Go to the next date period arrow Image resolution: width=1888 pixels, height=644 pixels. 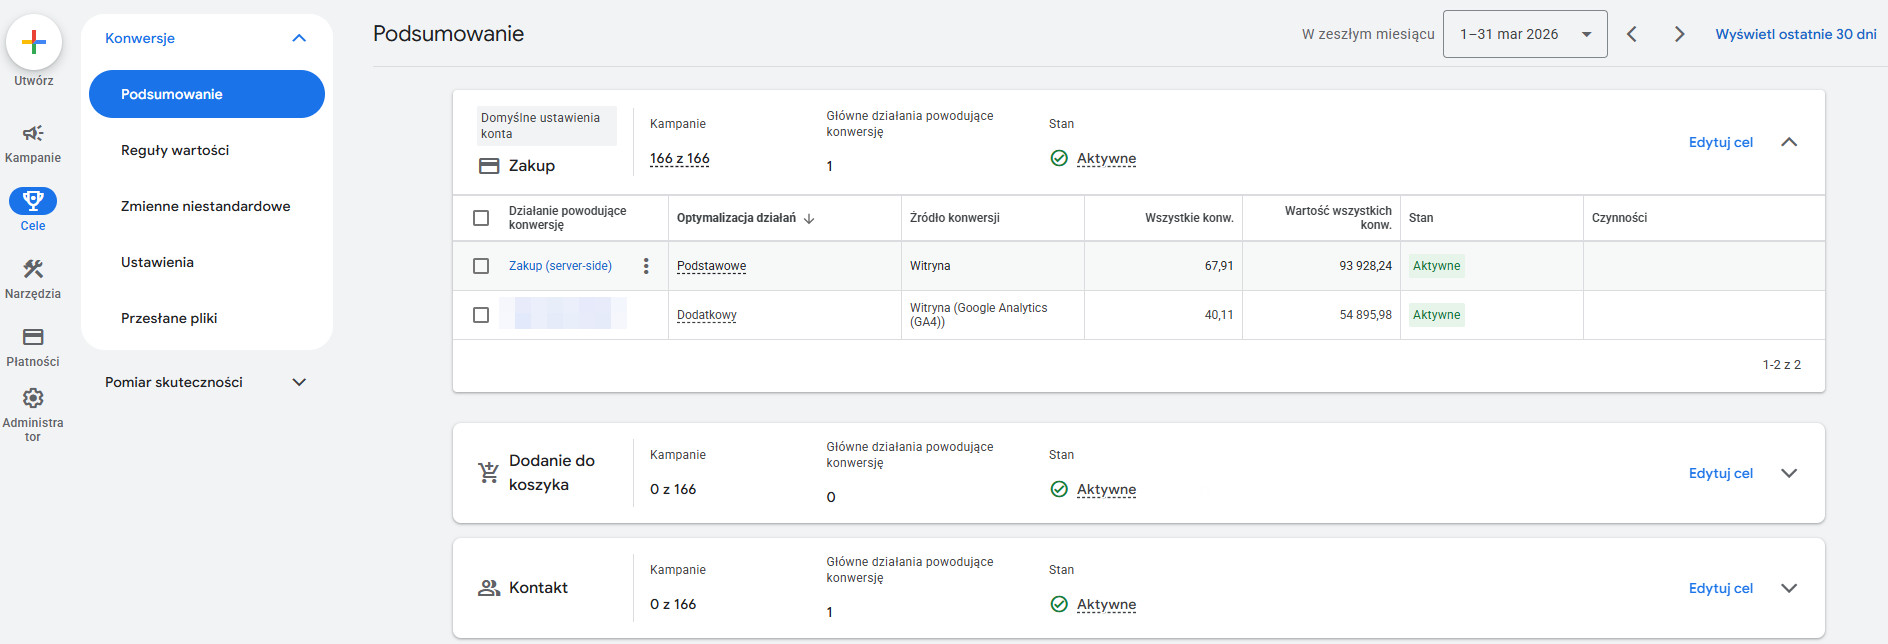pos(1679,34)
